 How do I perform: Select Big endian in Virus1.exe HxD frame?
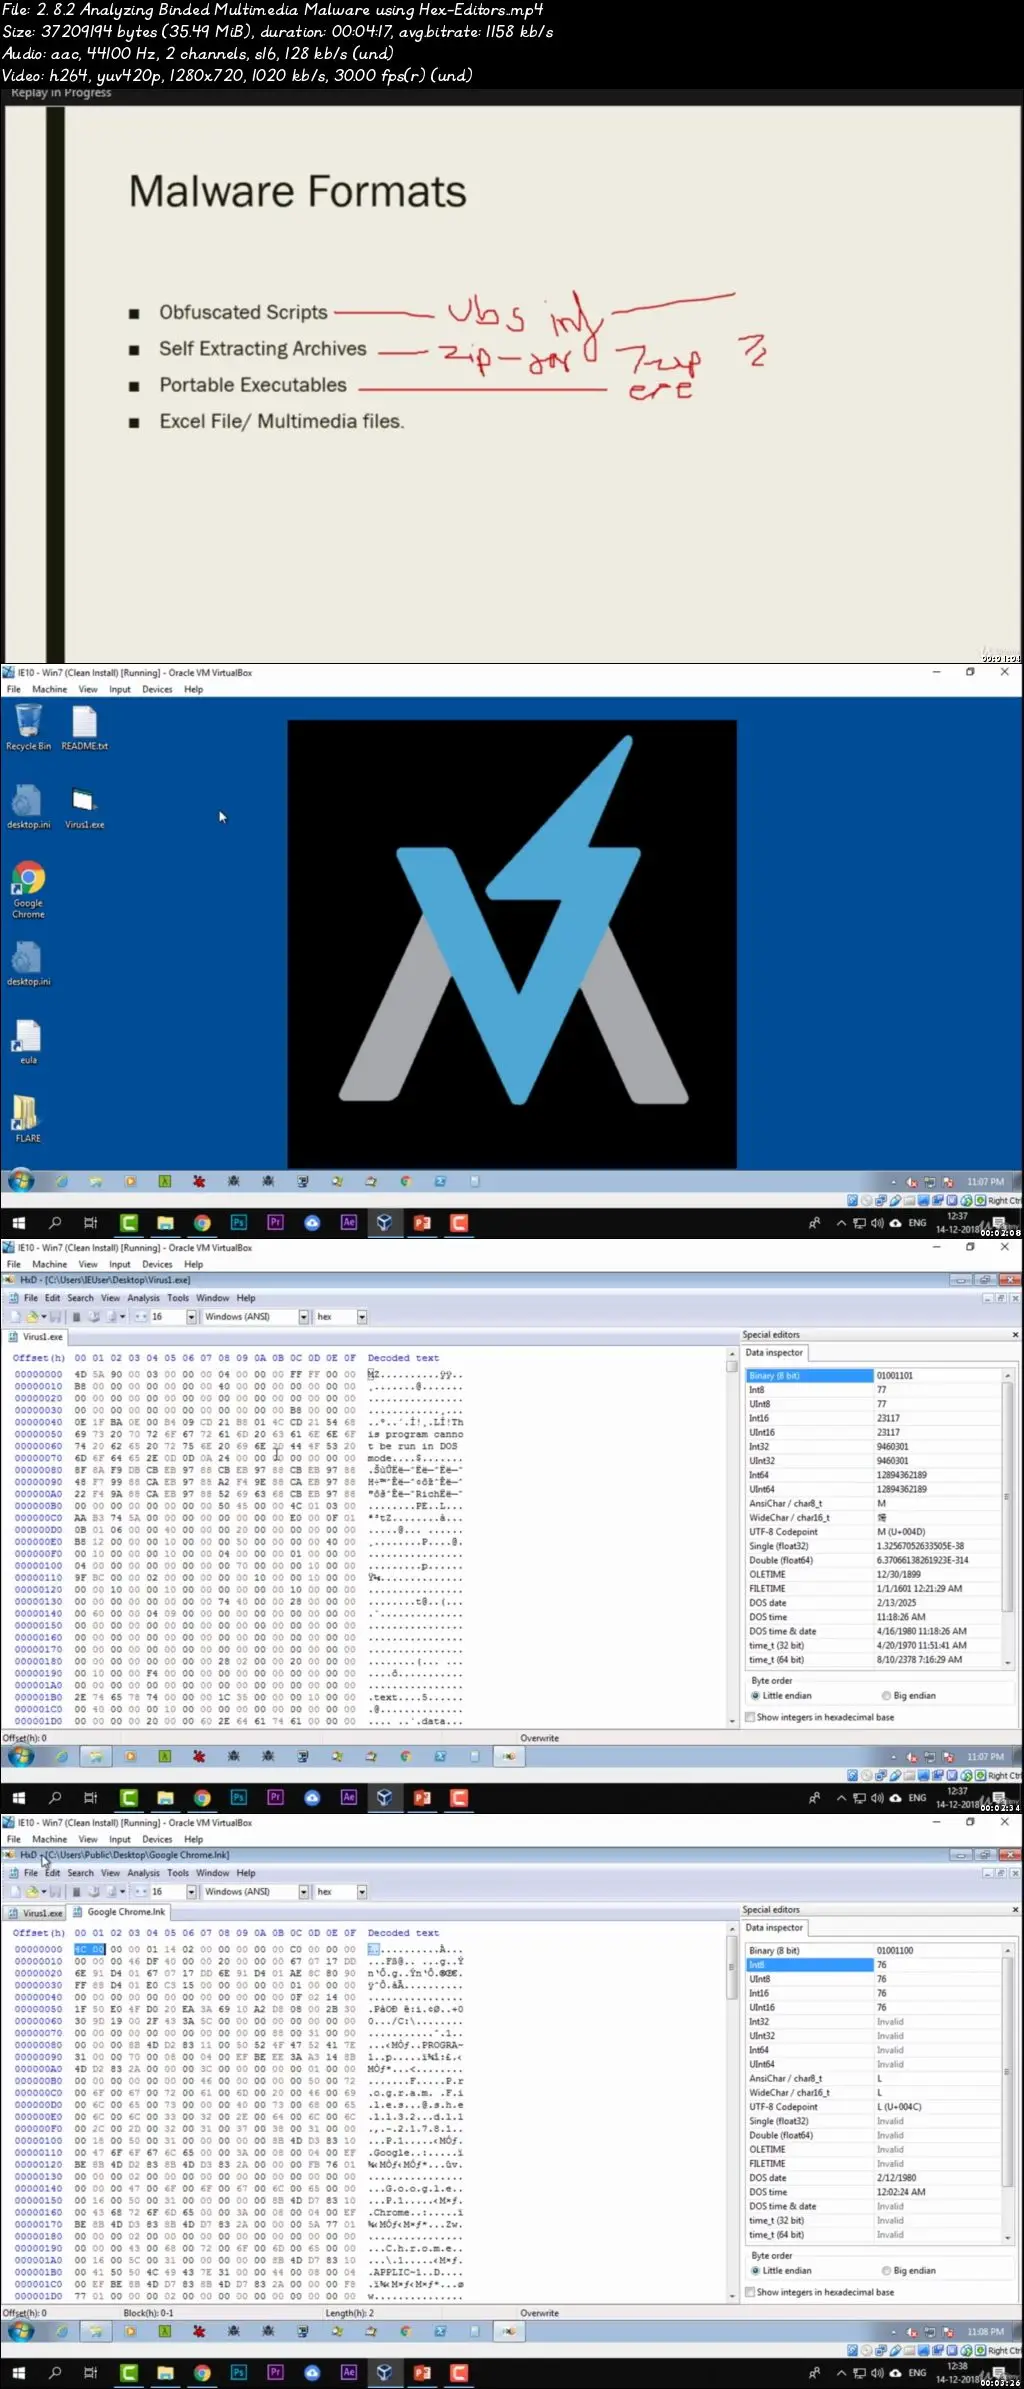[909, 1695]
